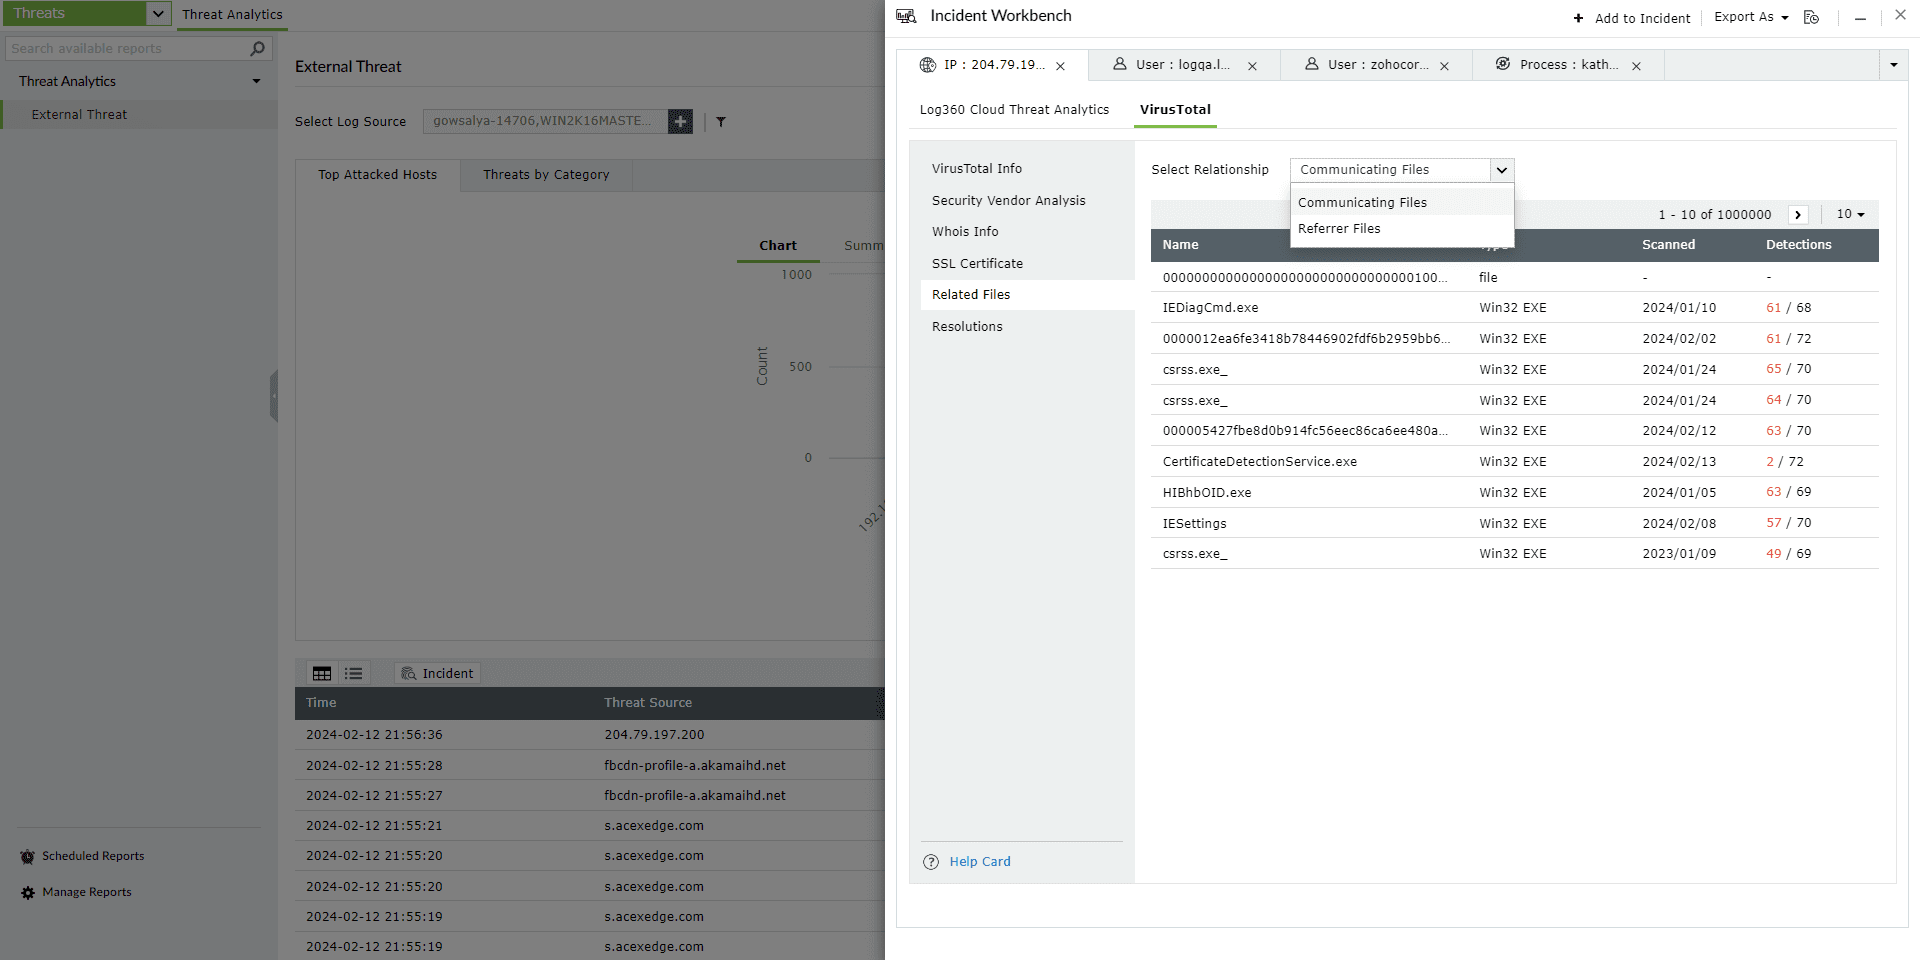This screenshot has height=960, width=1920.
Task: Open Threats by Category tab
Action: (546, 175)
